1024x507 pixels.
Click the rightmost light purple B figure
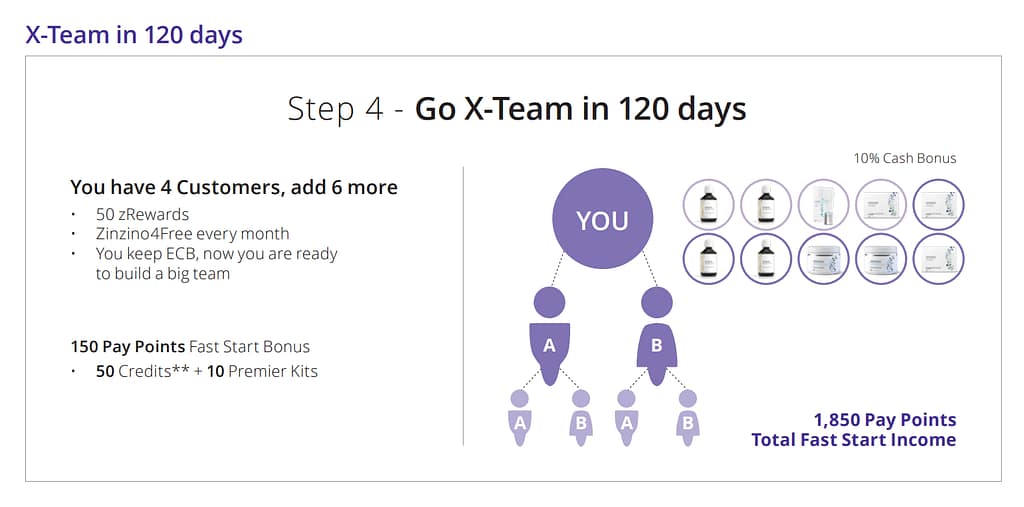coord(688,417)
